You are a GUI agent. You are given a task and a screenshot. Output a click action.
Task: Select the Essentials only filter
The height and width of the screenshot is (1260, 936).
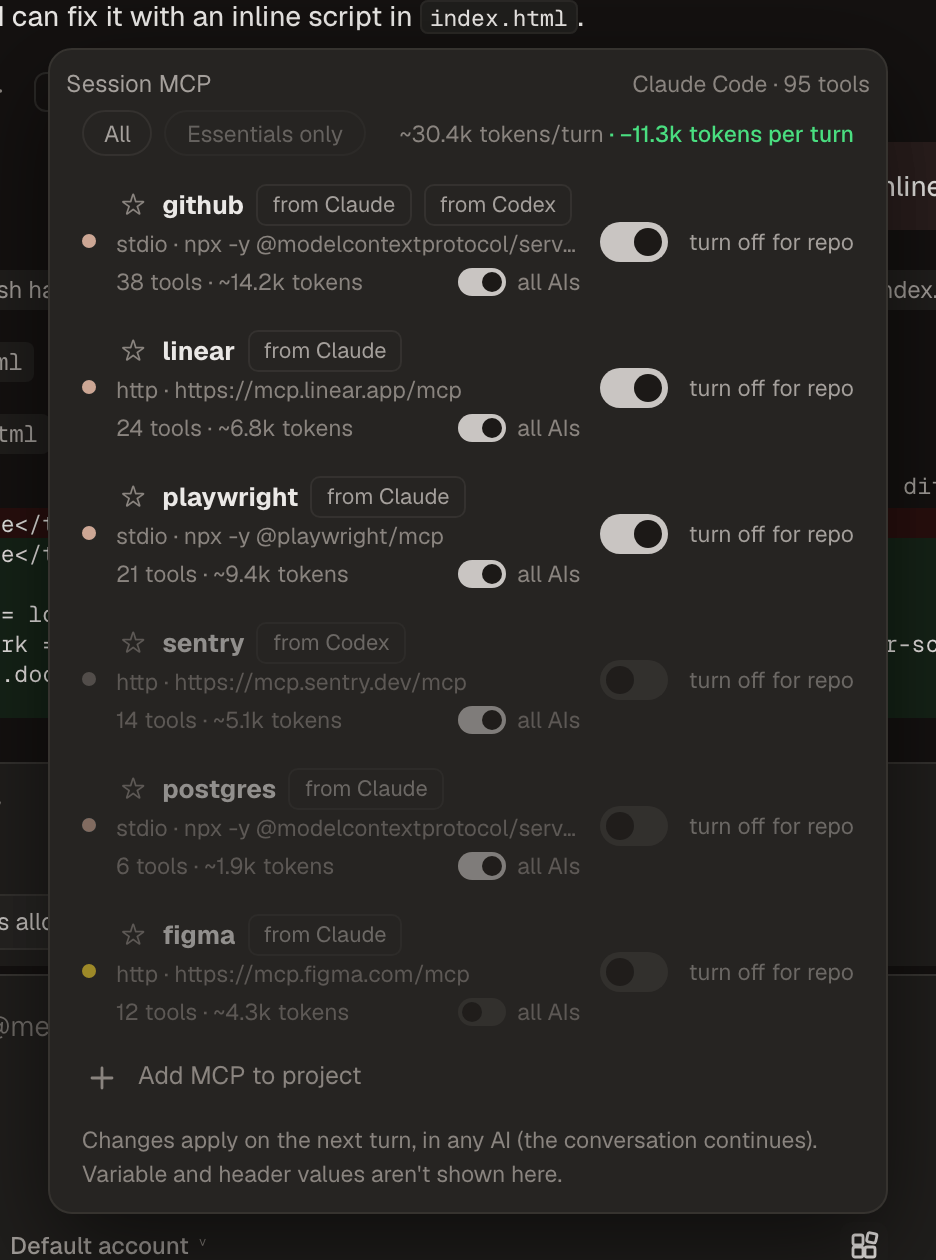265,134
